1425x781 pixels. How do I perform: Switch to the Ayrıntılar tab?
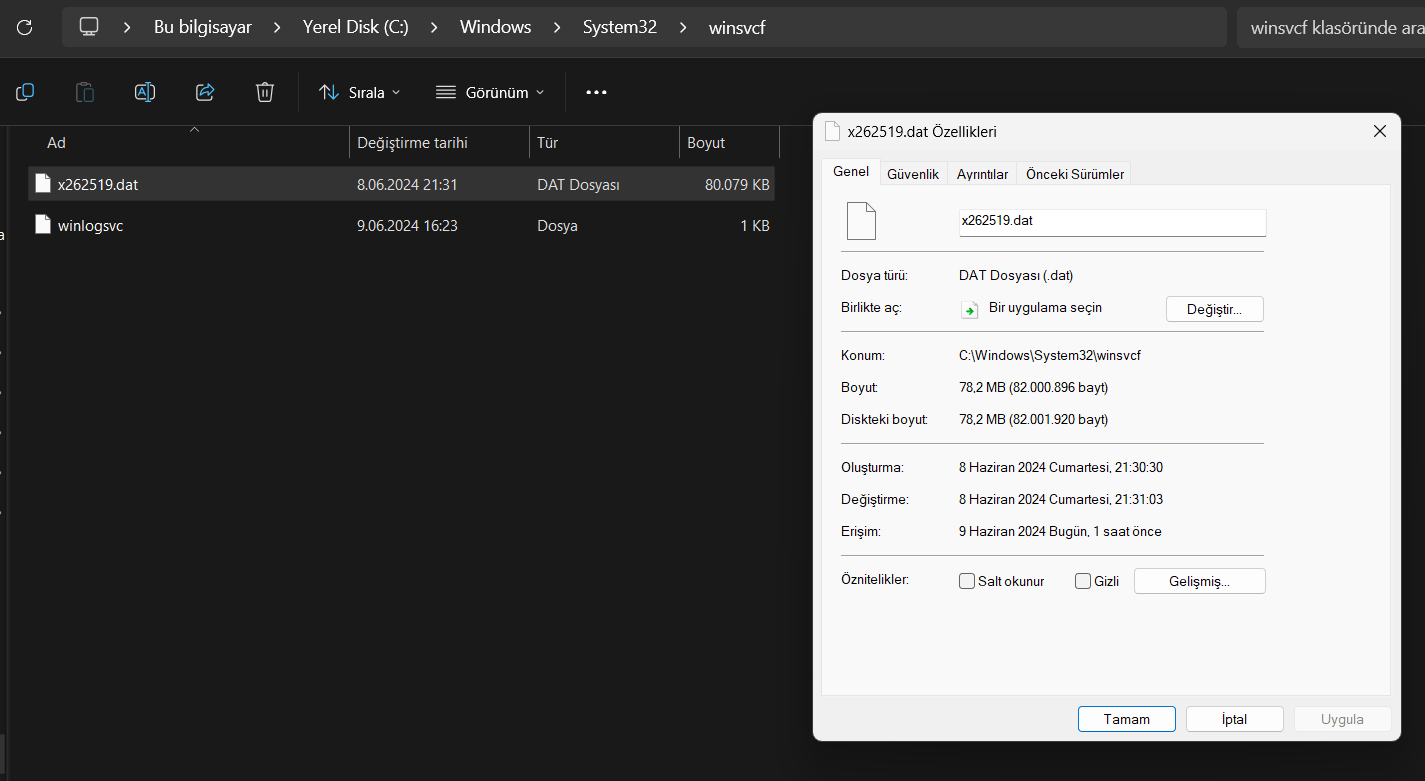982,174
